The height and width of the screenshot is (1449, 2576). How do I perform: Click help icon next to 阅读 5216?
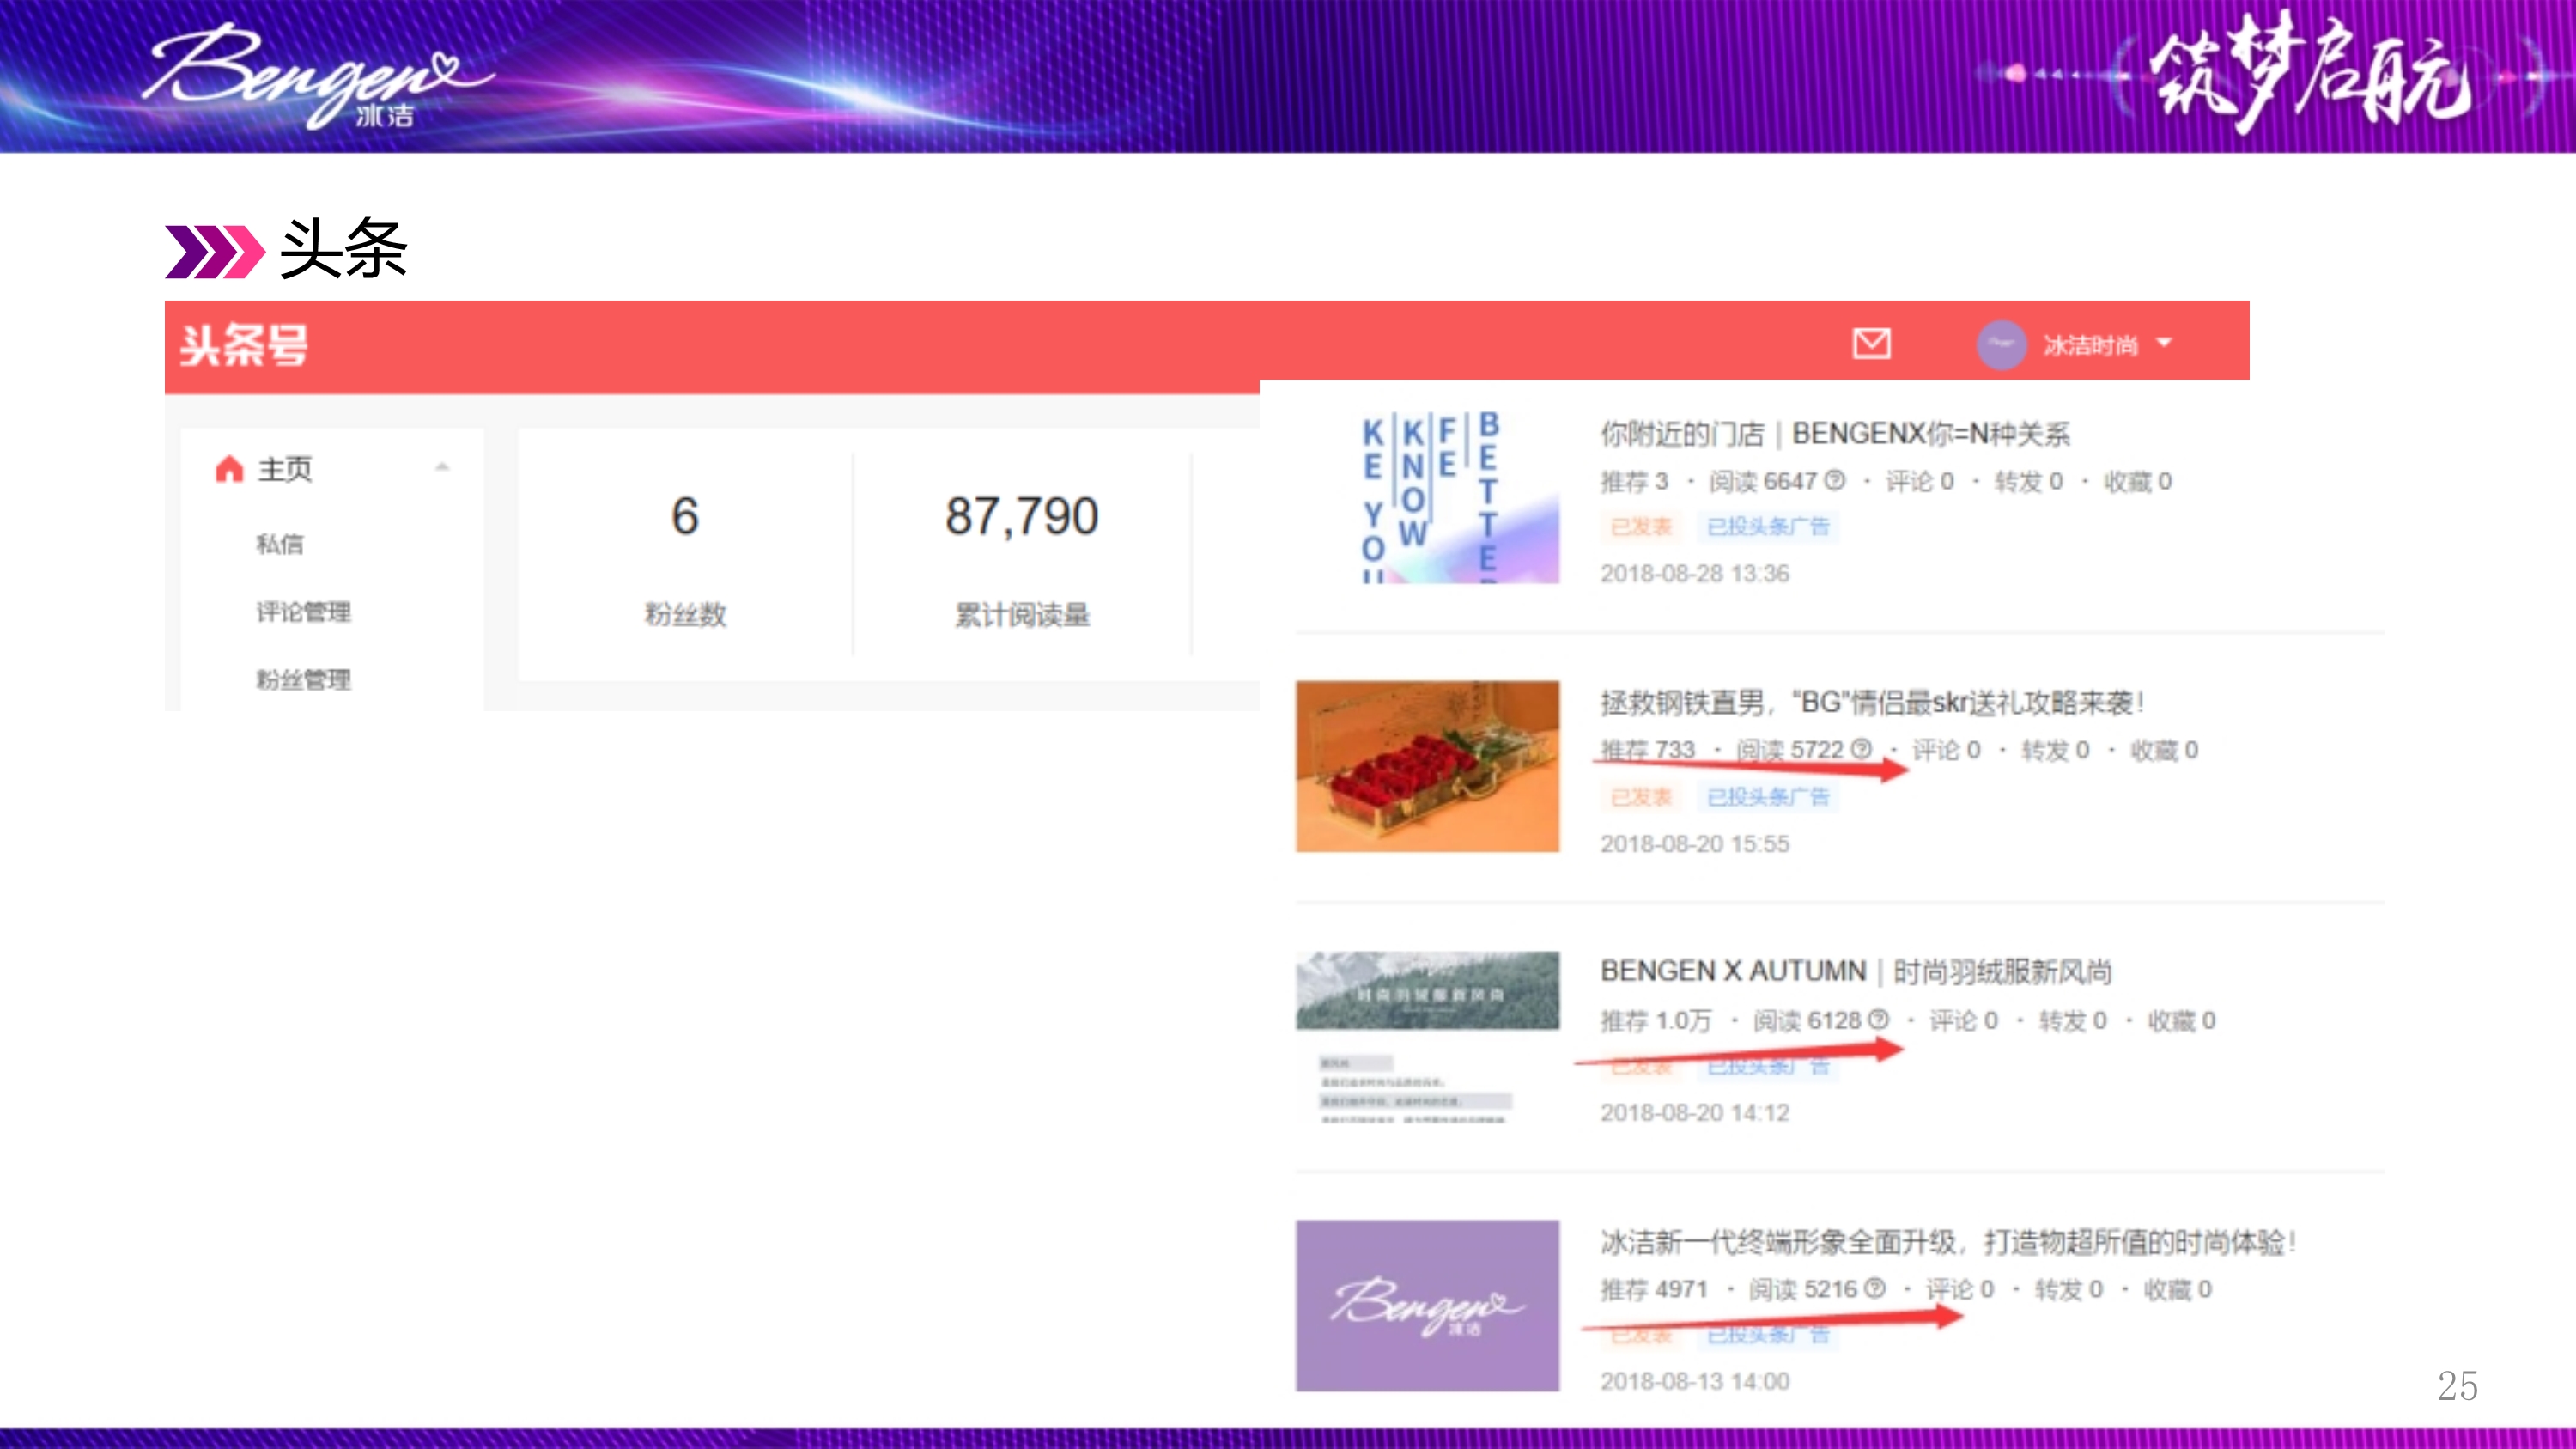click(x=1875, y=1288)
